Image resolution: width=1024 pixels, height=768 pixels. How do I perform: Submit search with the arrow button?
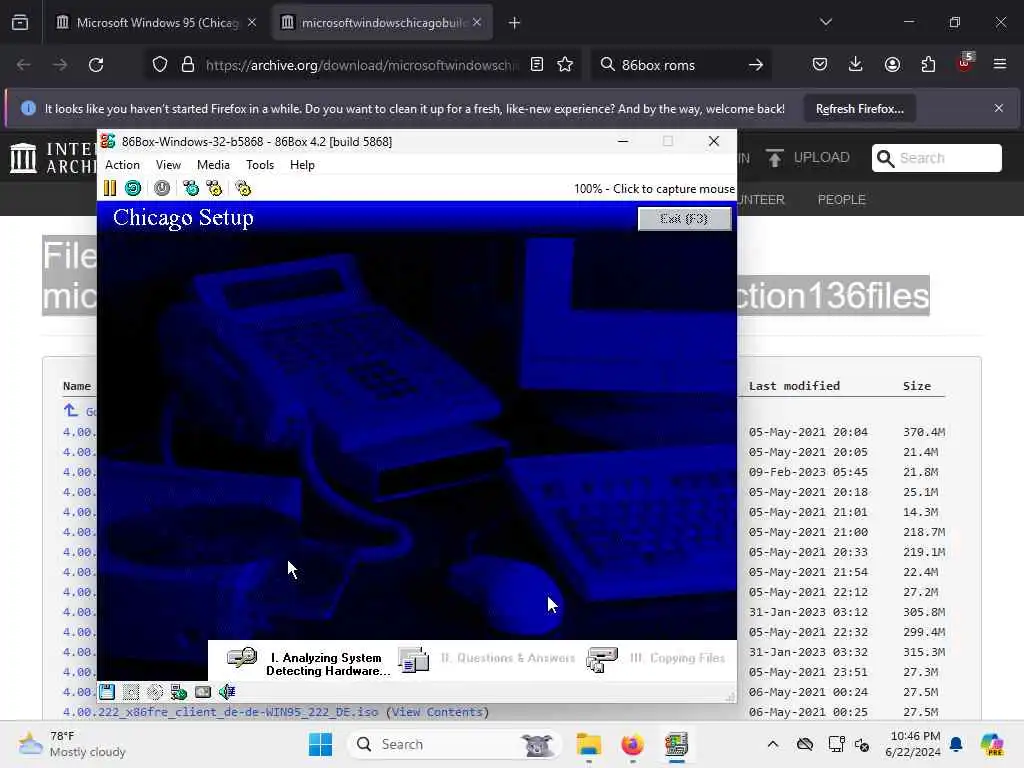coord(756,65)
